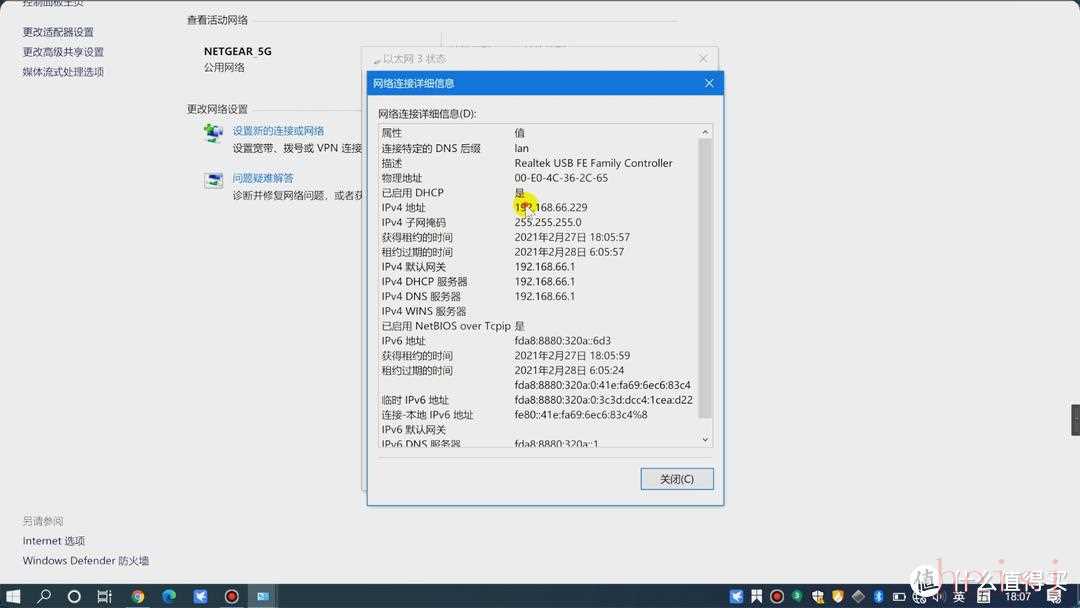Launch Google Chrome from taskbar
The image size is (1080, 608).
[x=138, y=596]
